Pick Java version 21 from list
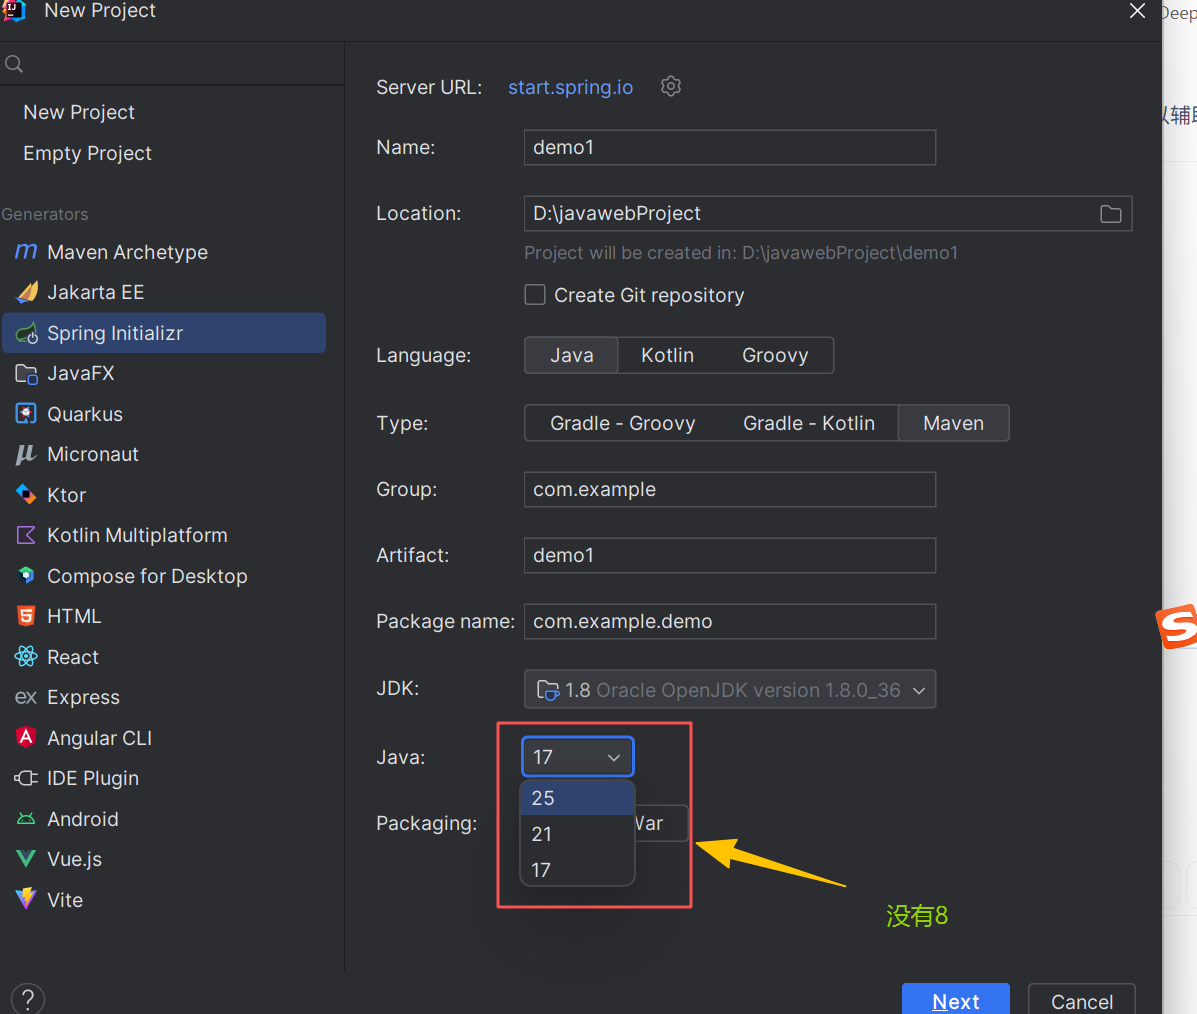Screen dimensions: 1197x1014 click(x=577, y=834)
